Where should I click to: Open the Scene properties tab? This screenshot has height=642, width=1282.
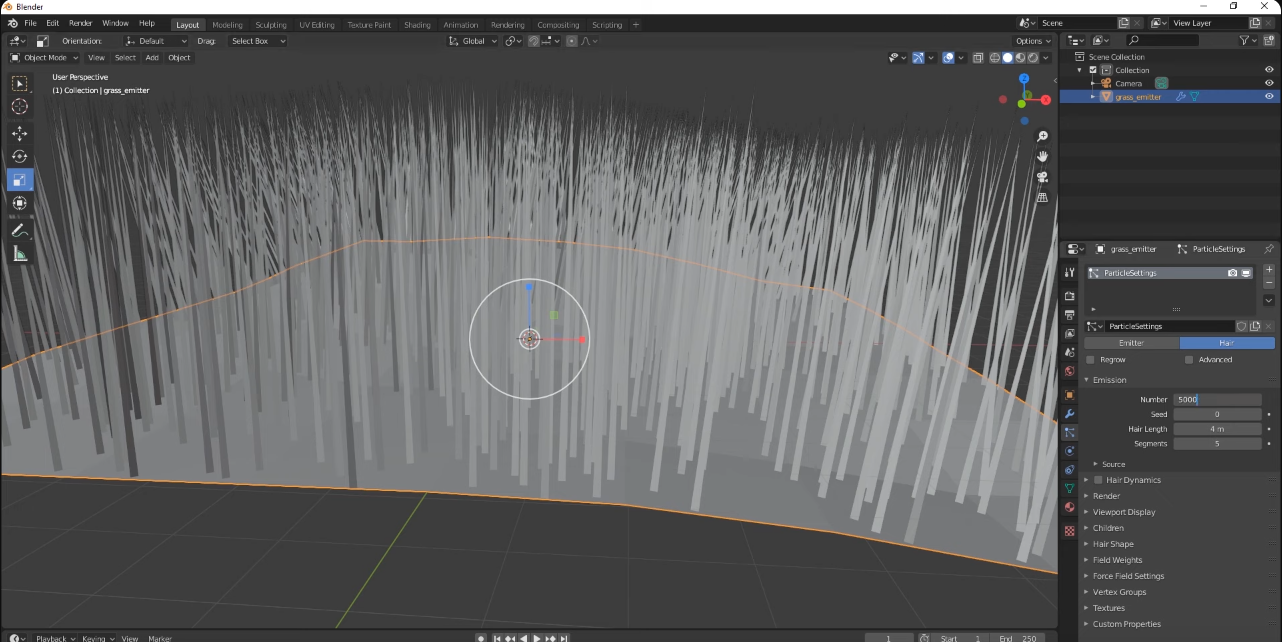pyautogui.click(x=1069, y=353)
